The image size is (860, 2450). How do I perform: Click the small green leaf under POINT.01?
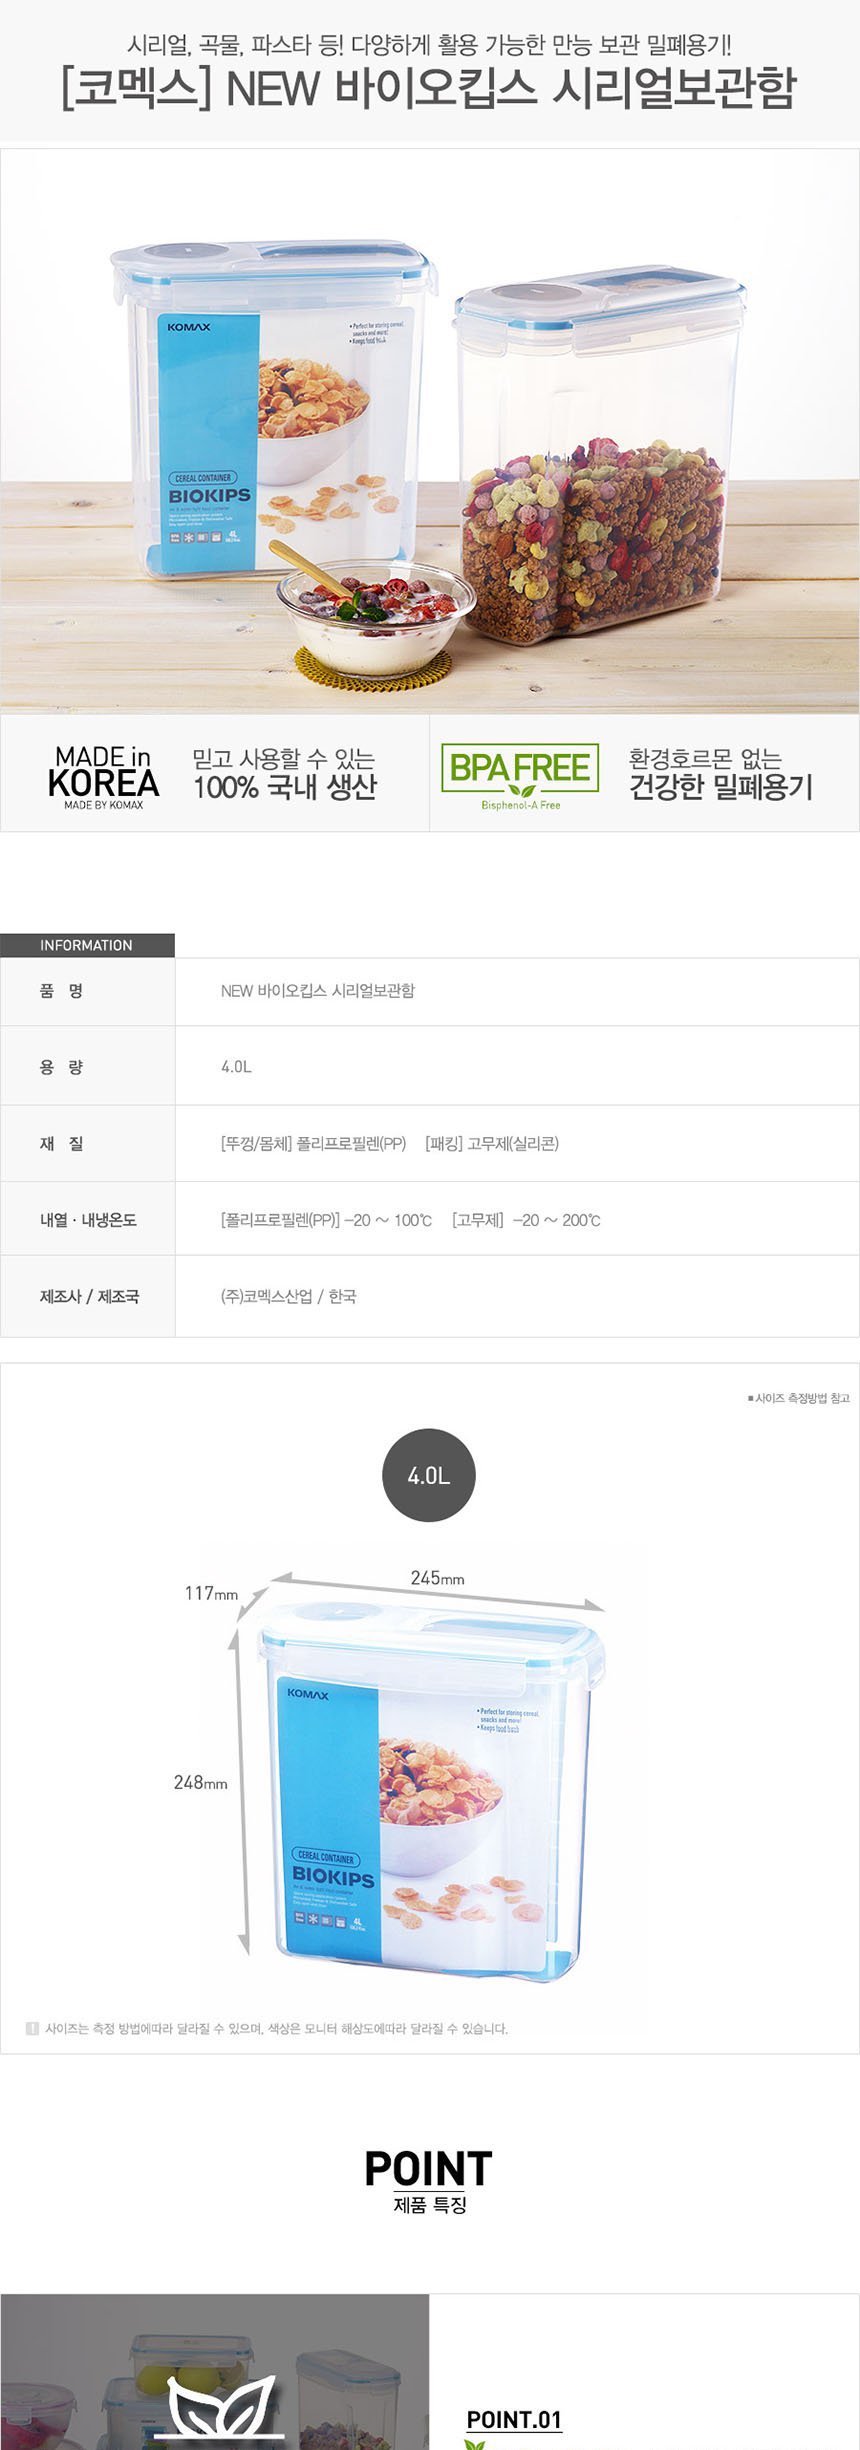tap(474, 2443)
